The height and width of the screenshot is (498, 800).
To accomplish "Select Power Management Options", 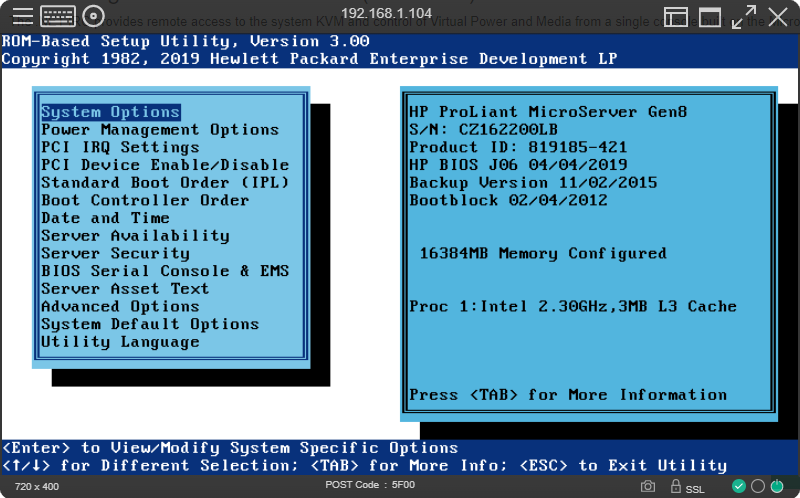I will (160, 130).
